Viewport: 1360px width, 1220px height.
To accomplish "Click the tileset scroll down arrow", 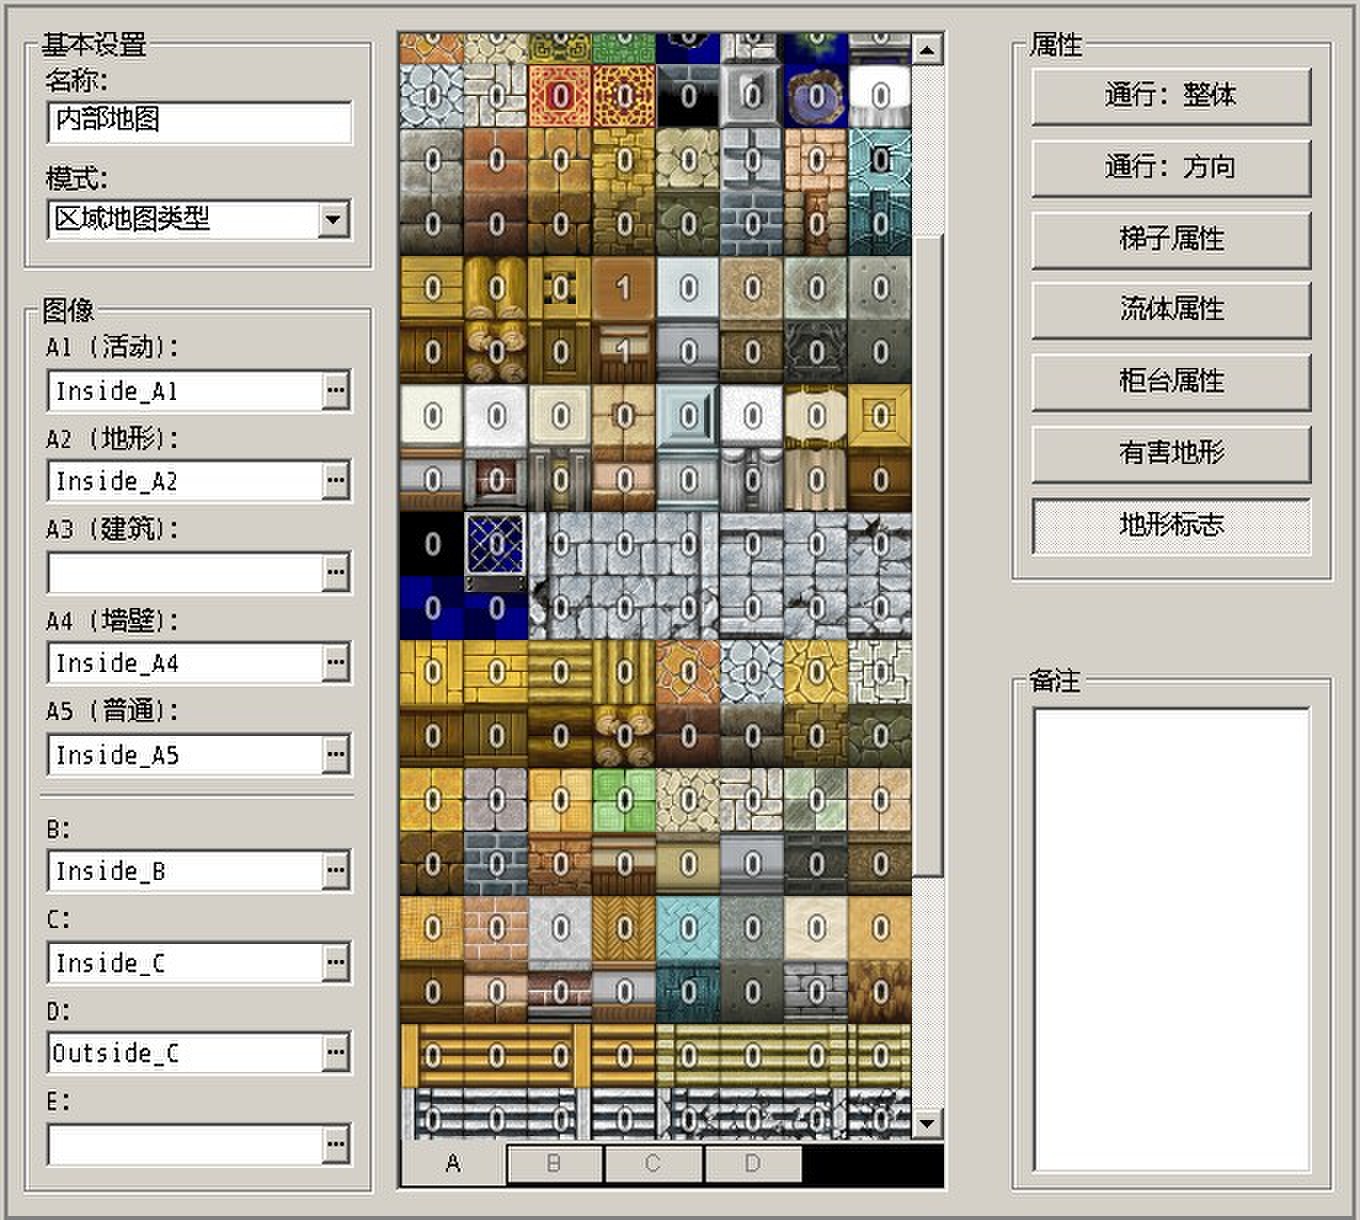I will click(927, 1124).
